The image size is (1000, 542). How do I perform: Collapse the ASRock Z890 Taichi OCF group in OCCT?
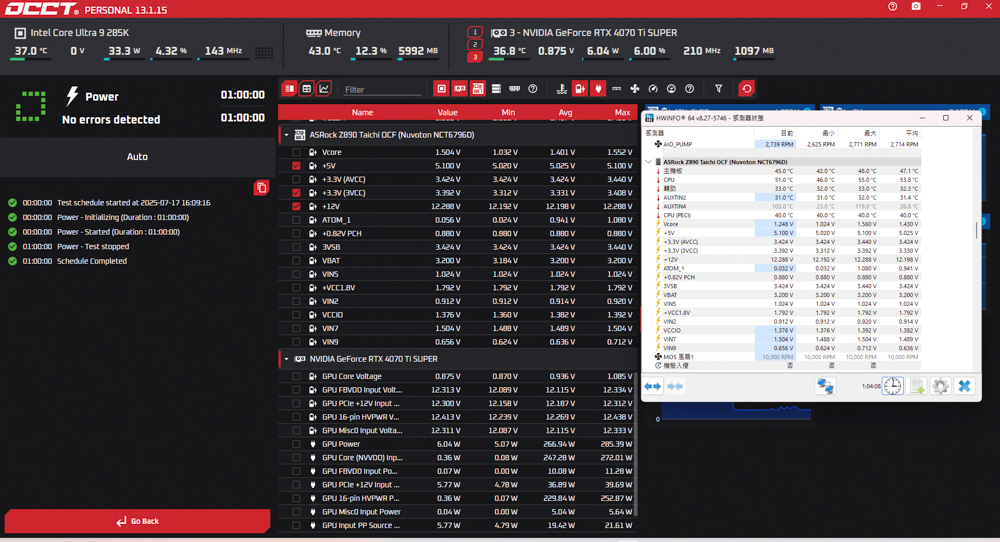pos(286,135)
